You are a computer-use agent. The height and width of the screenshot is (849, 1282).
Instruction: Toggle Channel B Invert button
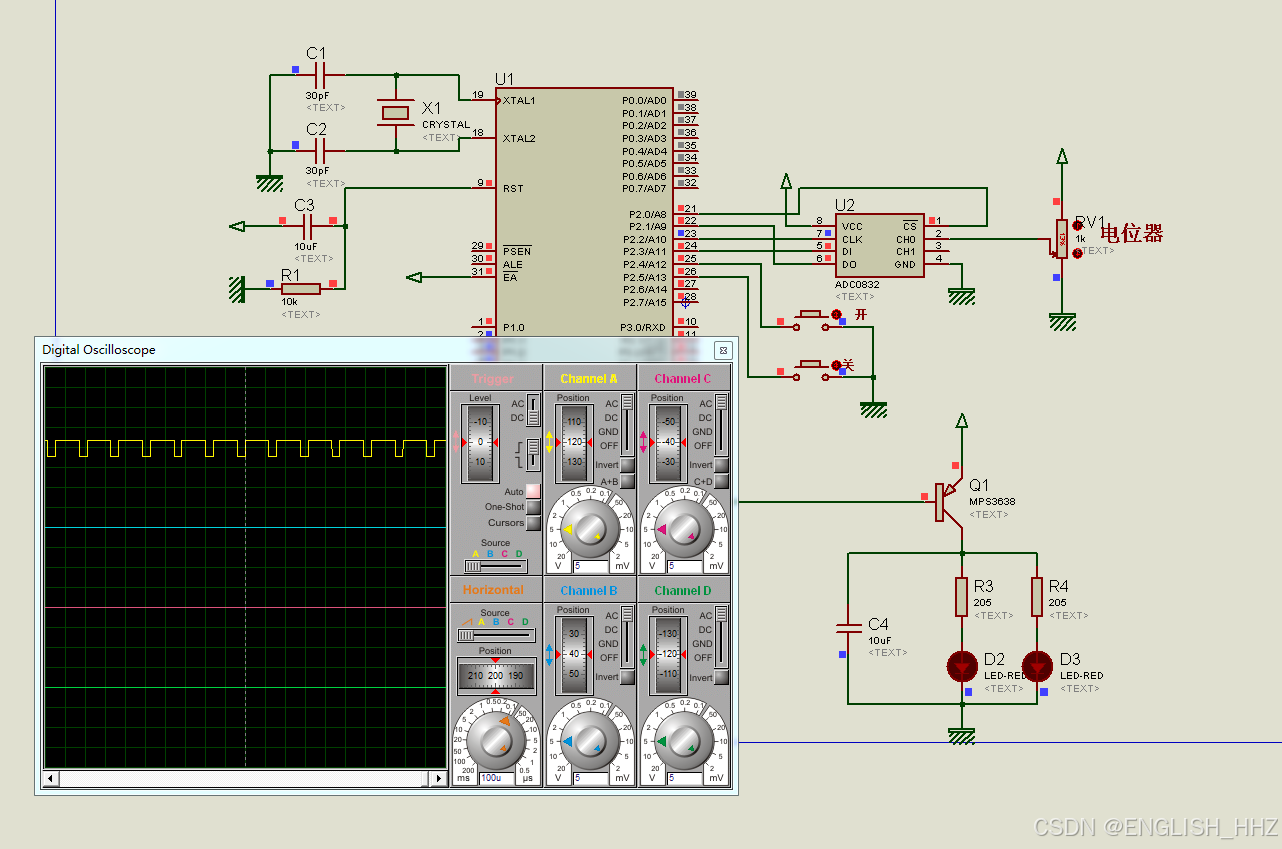pyautogui.click(x=627, y=677)
